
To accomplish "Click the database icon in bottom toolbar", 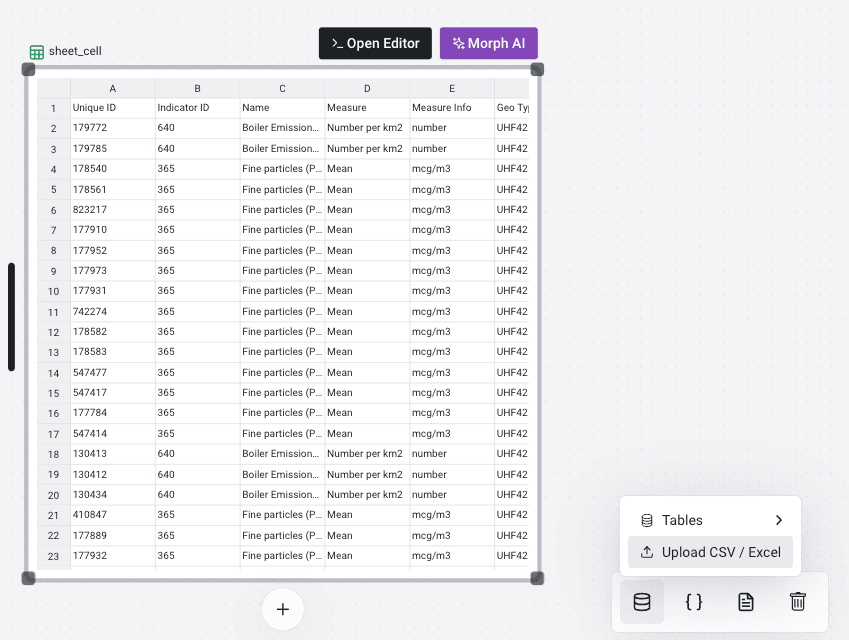I will tap(642, 602).
